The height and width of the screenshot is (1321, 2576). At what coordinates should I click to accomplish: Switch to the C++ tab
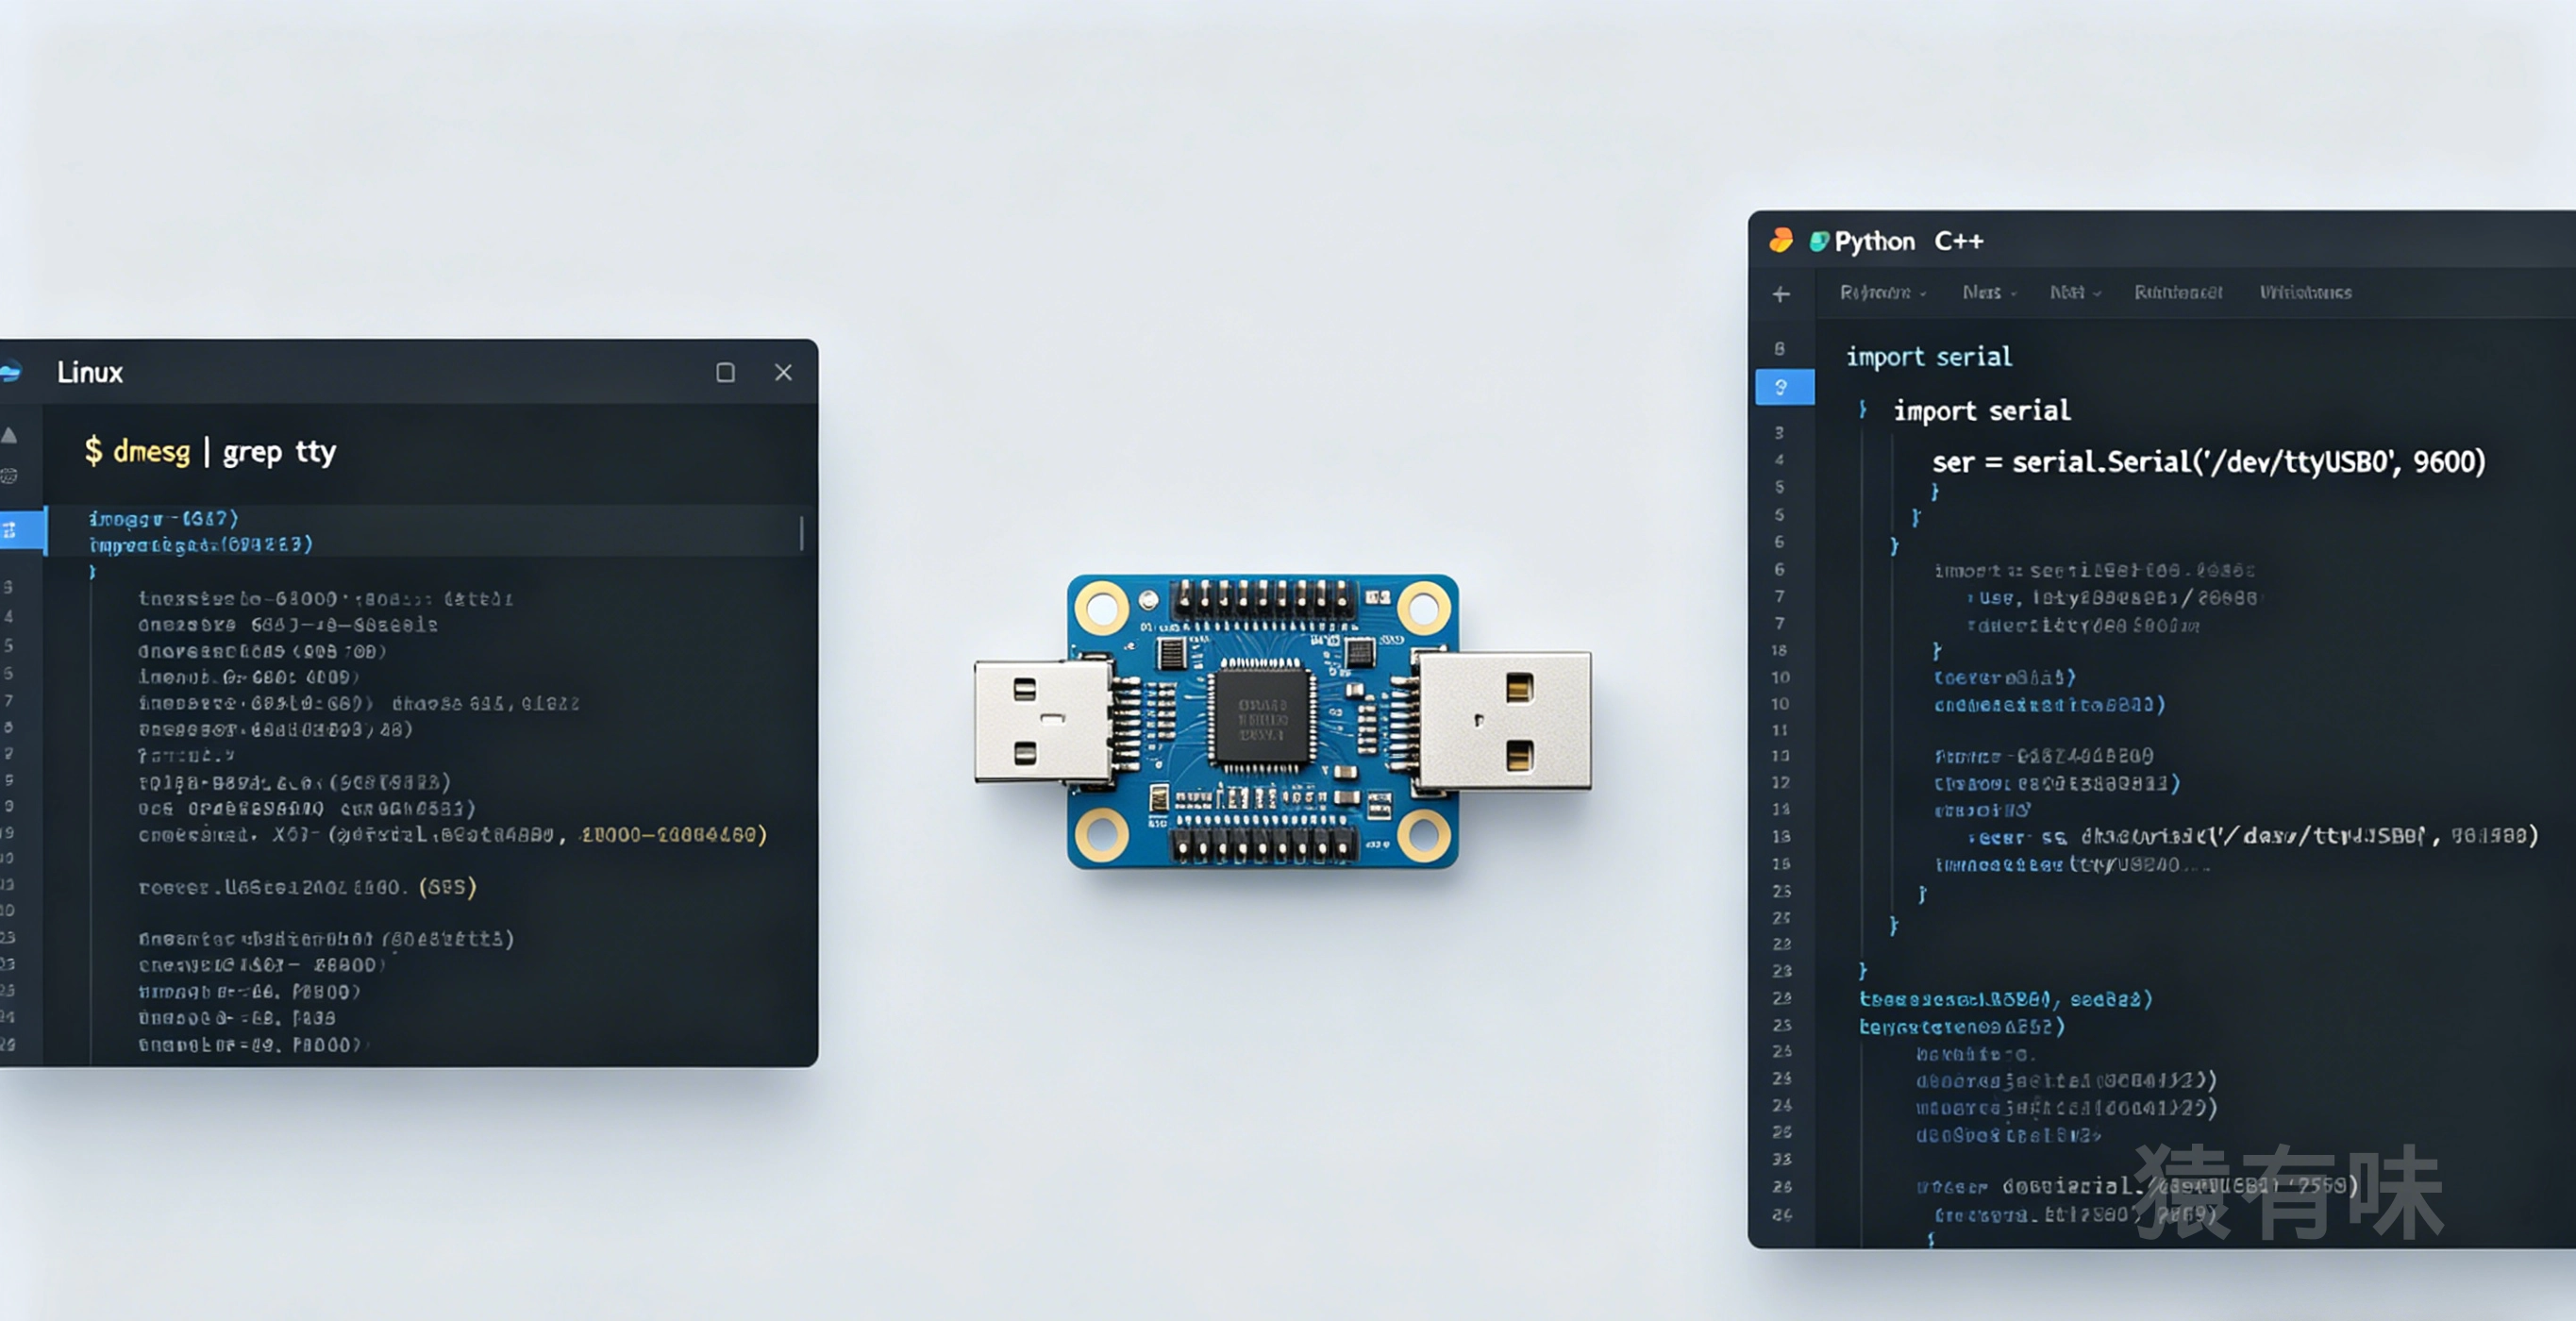[x=1958, y=241]
